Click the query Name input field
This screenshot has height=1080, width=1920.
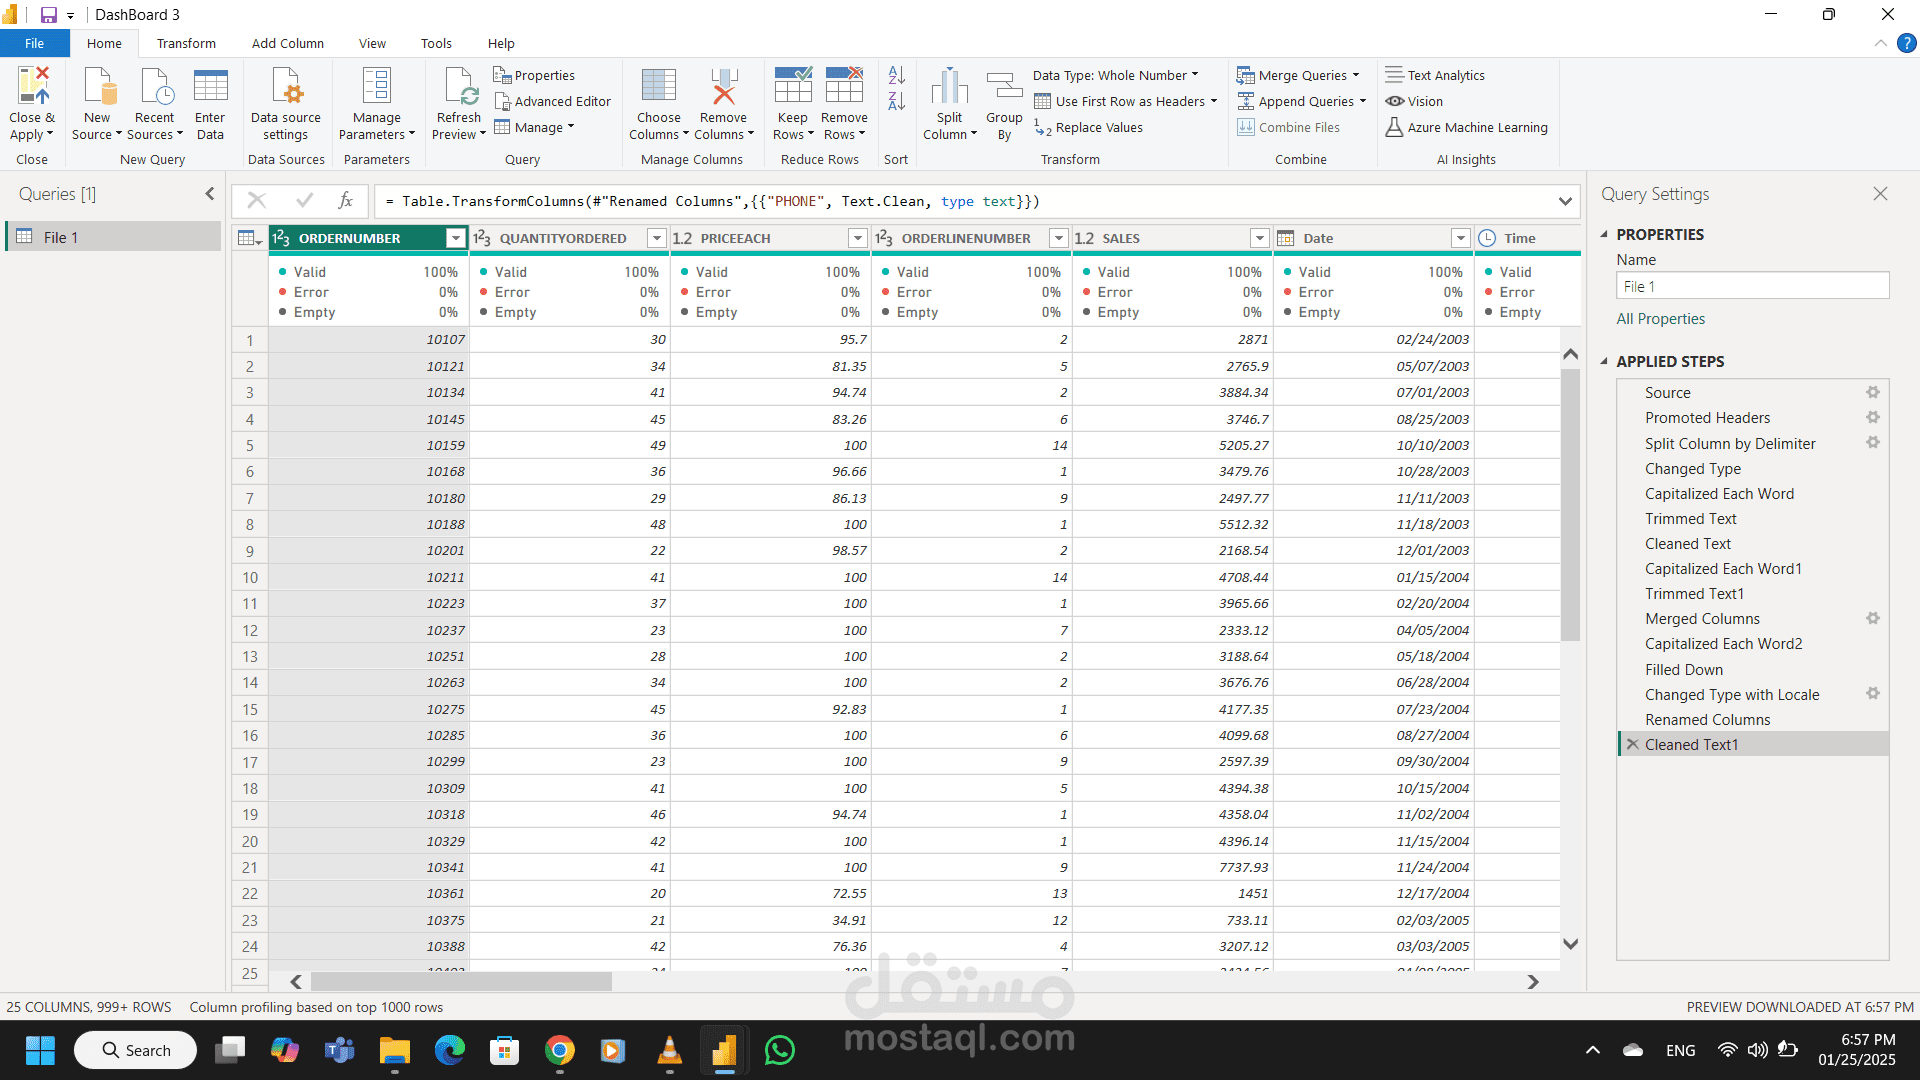pyautogui.click(x=1752, y=286)
